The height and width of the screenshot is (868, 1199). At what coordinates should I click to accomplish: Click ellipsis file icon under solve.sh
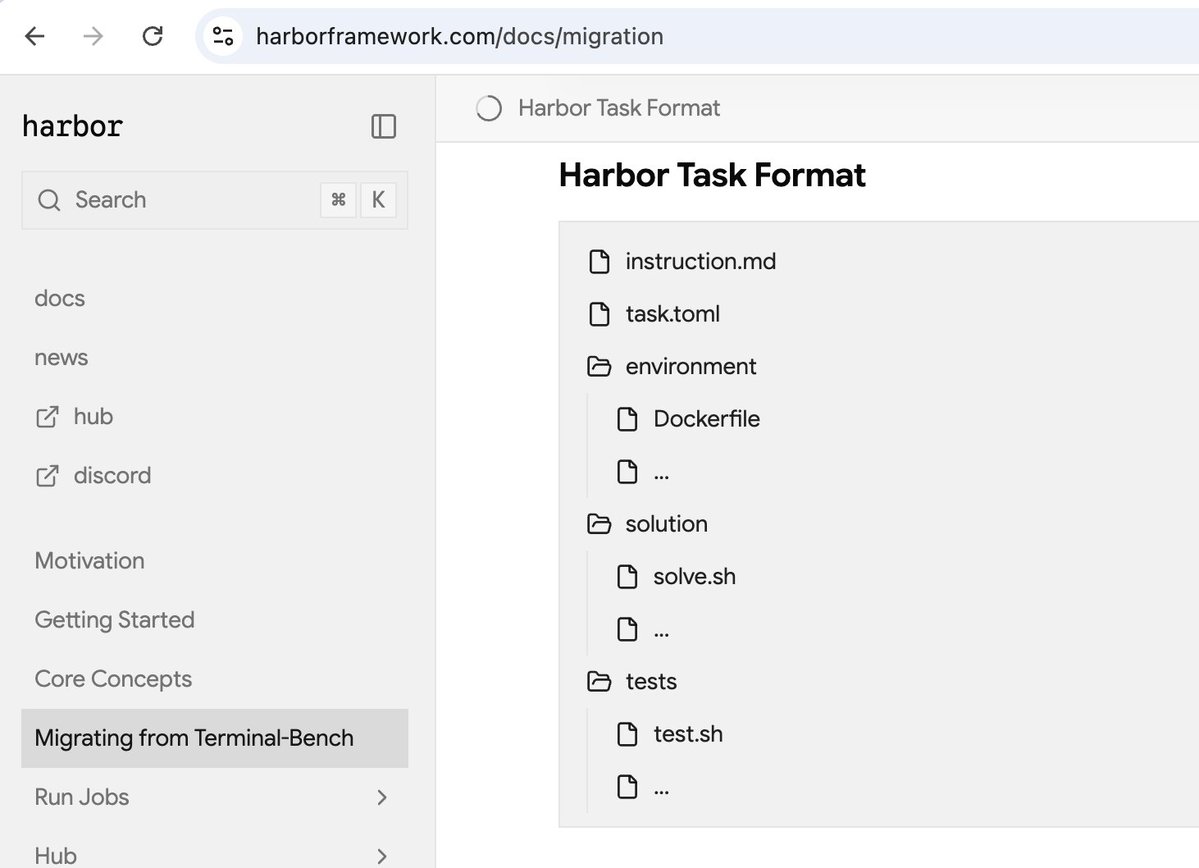tap(627, 629)
